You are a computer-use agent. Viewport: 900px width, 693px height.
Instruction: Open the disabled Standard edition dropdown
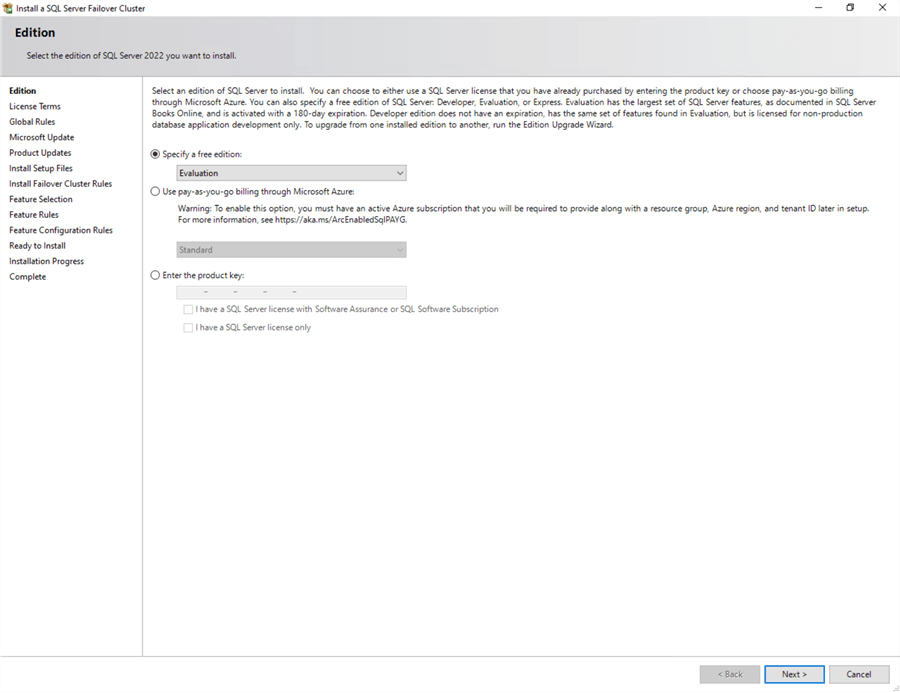291,250
